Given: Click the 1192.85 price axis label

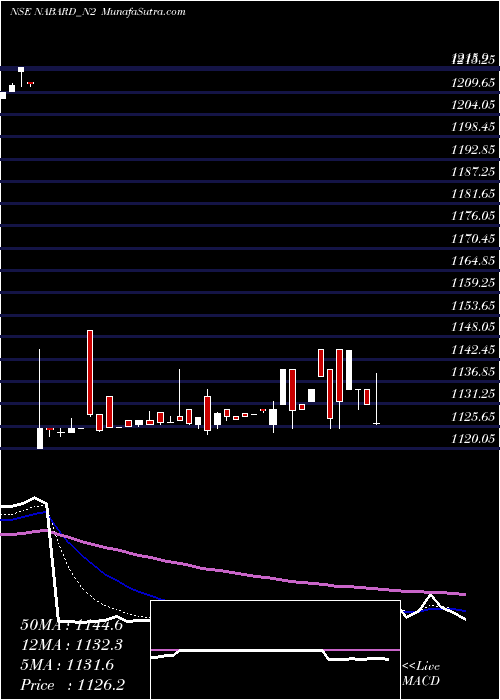Looking at the screenshot, I should coord(473,150).
